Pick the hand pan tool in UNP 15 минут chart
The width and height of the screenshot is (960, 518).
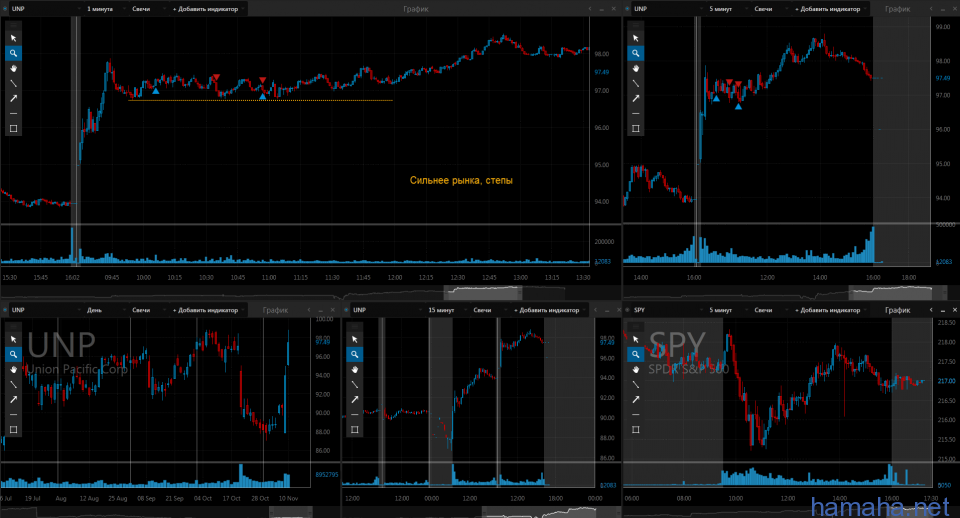354,369
